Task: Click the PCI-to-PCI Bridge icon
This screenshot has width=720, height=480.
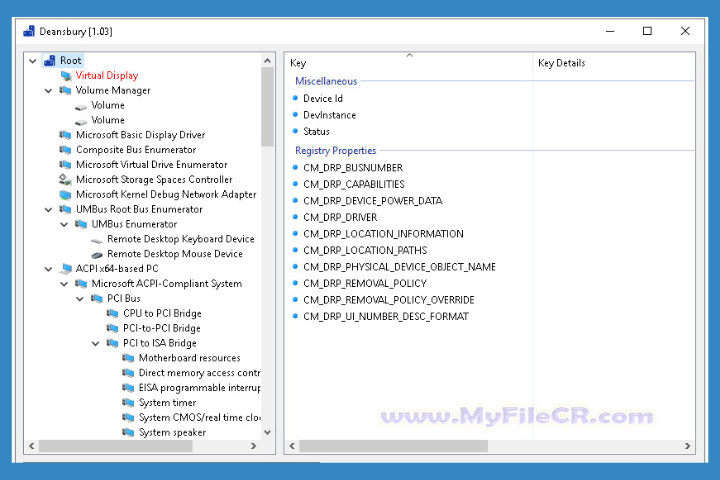Action: [112, 328]
